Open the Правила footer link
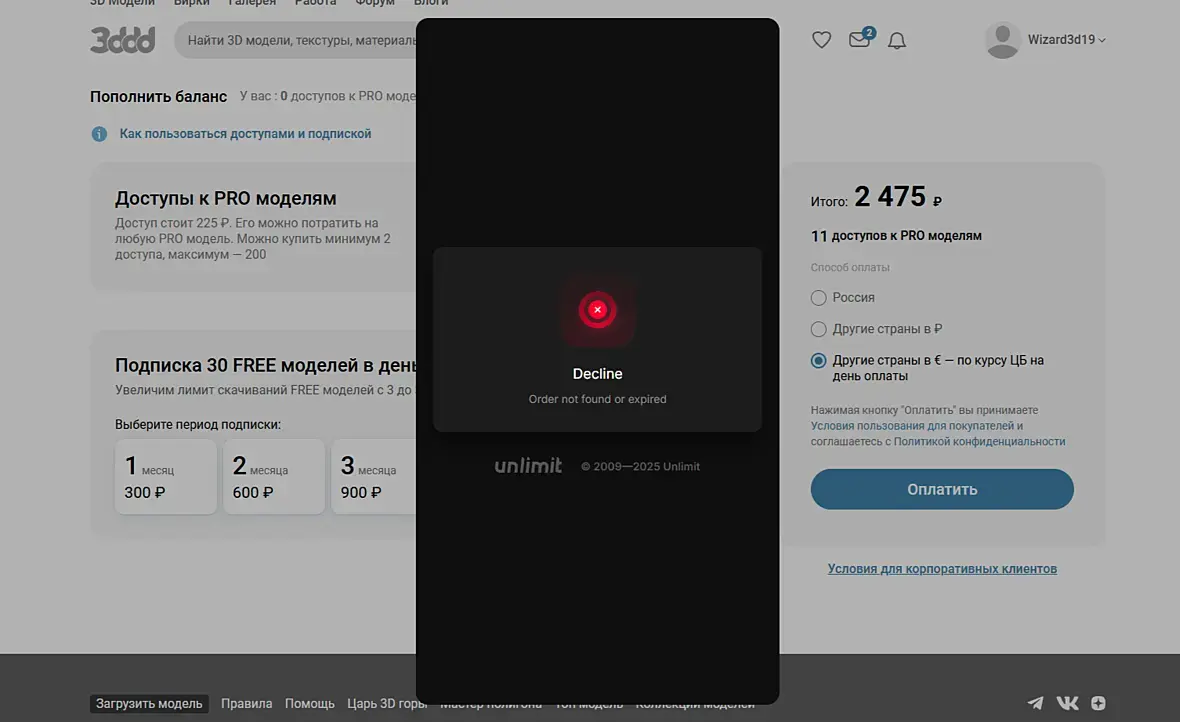The image size is (1180, 722). [x=247, y=703]
